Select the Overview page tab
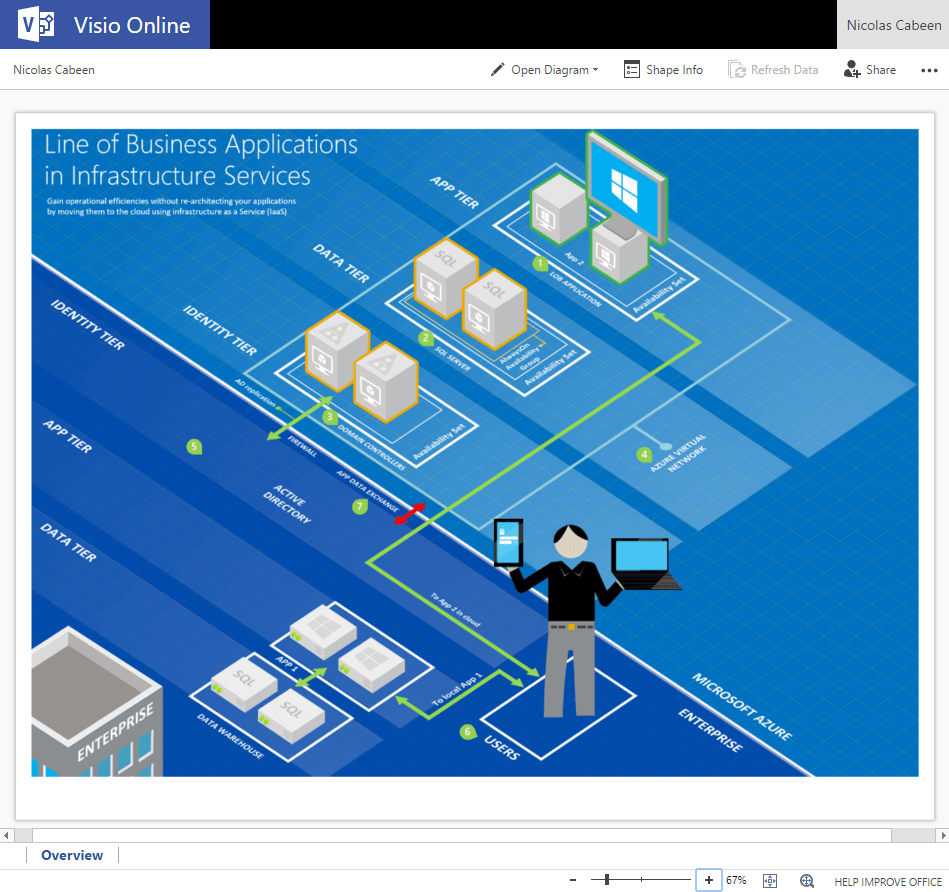The image size is (949, 892). point(71,855)
